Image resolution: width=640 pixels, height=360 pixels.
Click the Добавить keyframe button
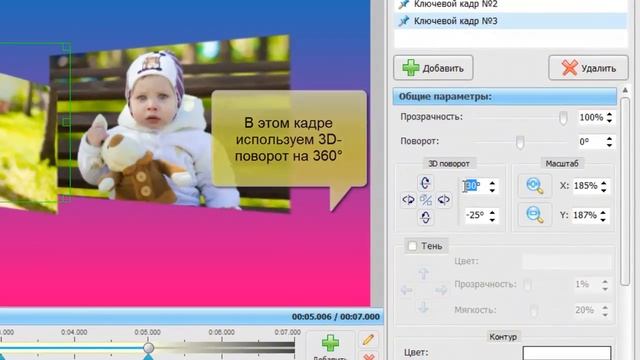tap(433, 68)
